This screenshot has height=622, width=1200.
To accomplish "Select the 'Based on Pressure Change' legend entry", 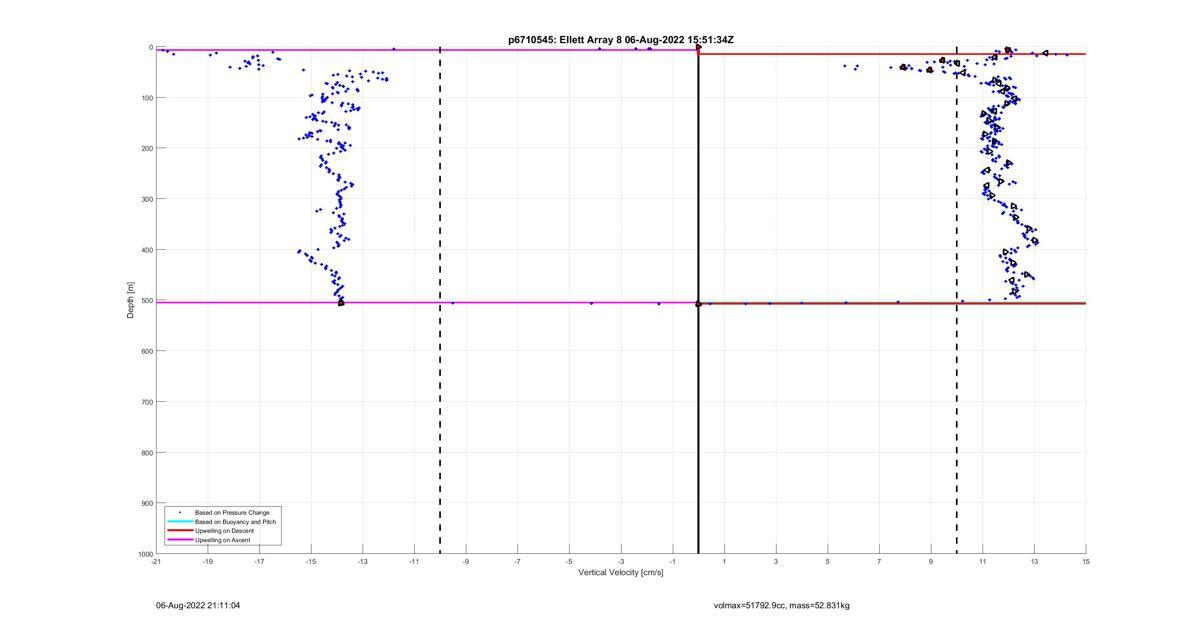I will [232, 513].
